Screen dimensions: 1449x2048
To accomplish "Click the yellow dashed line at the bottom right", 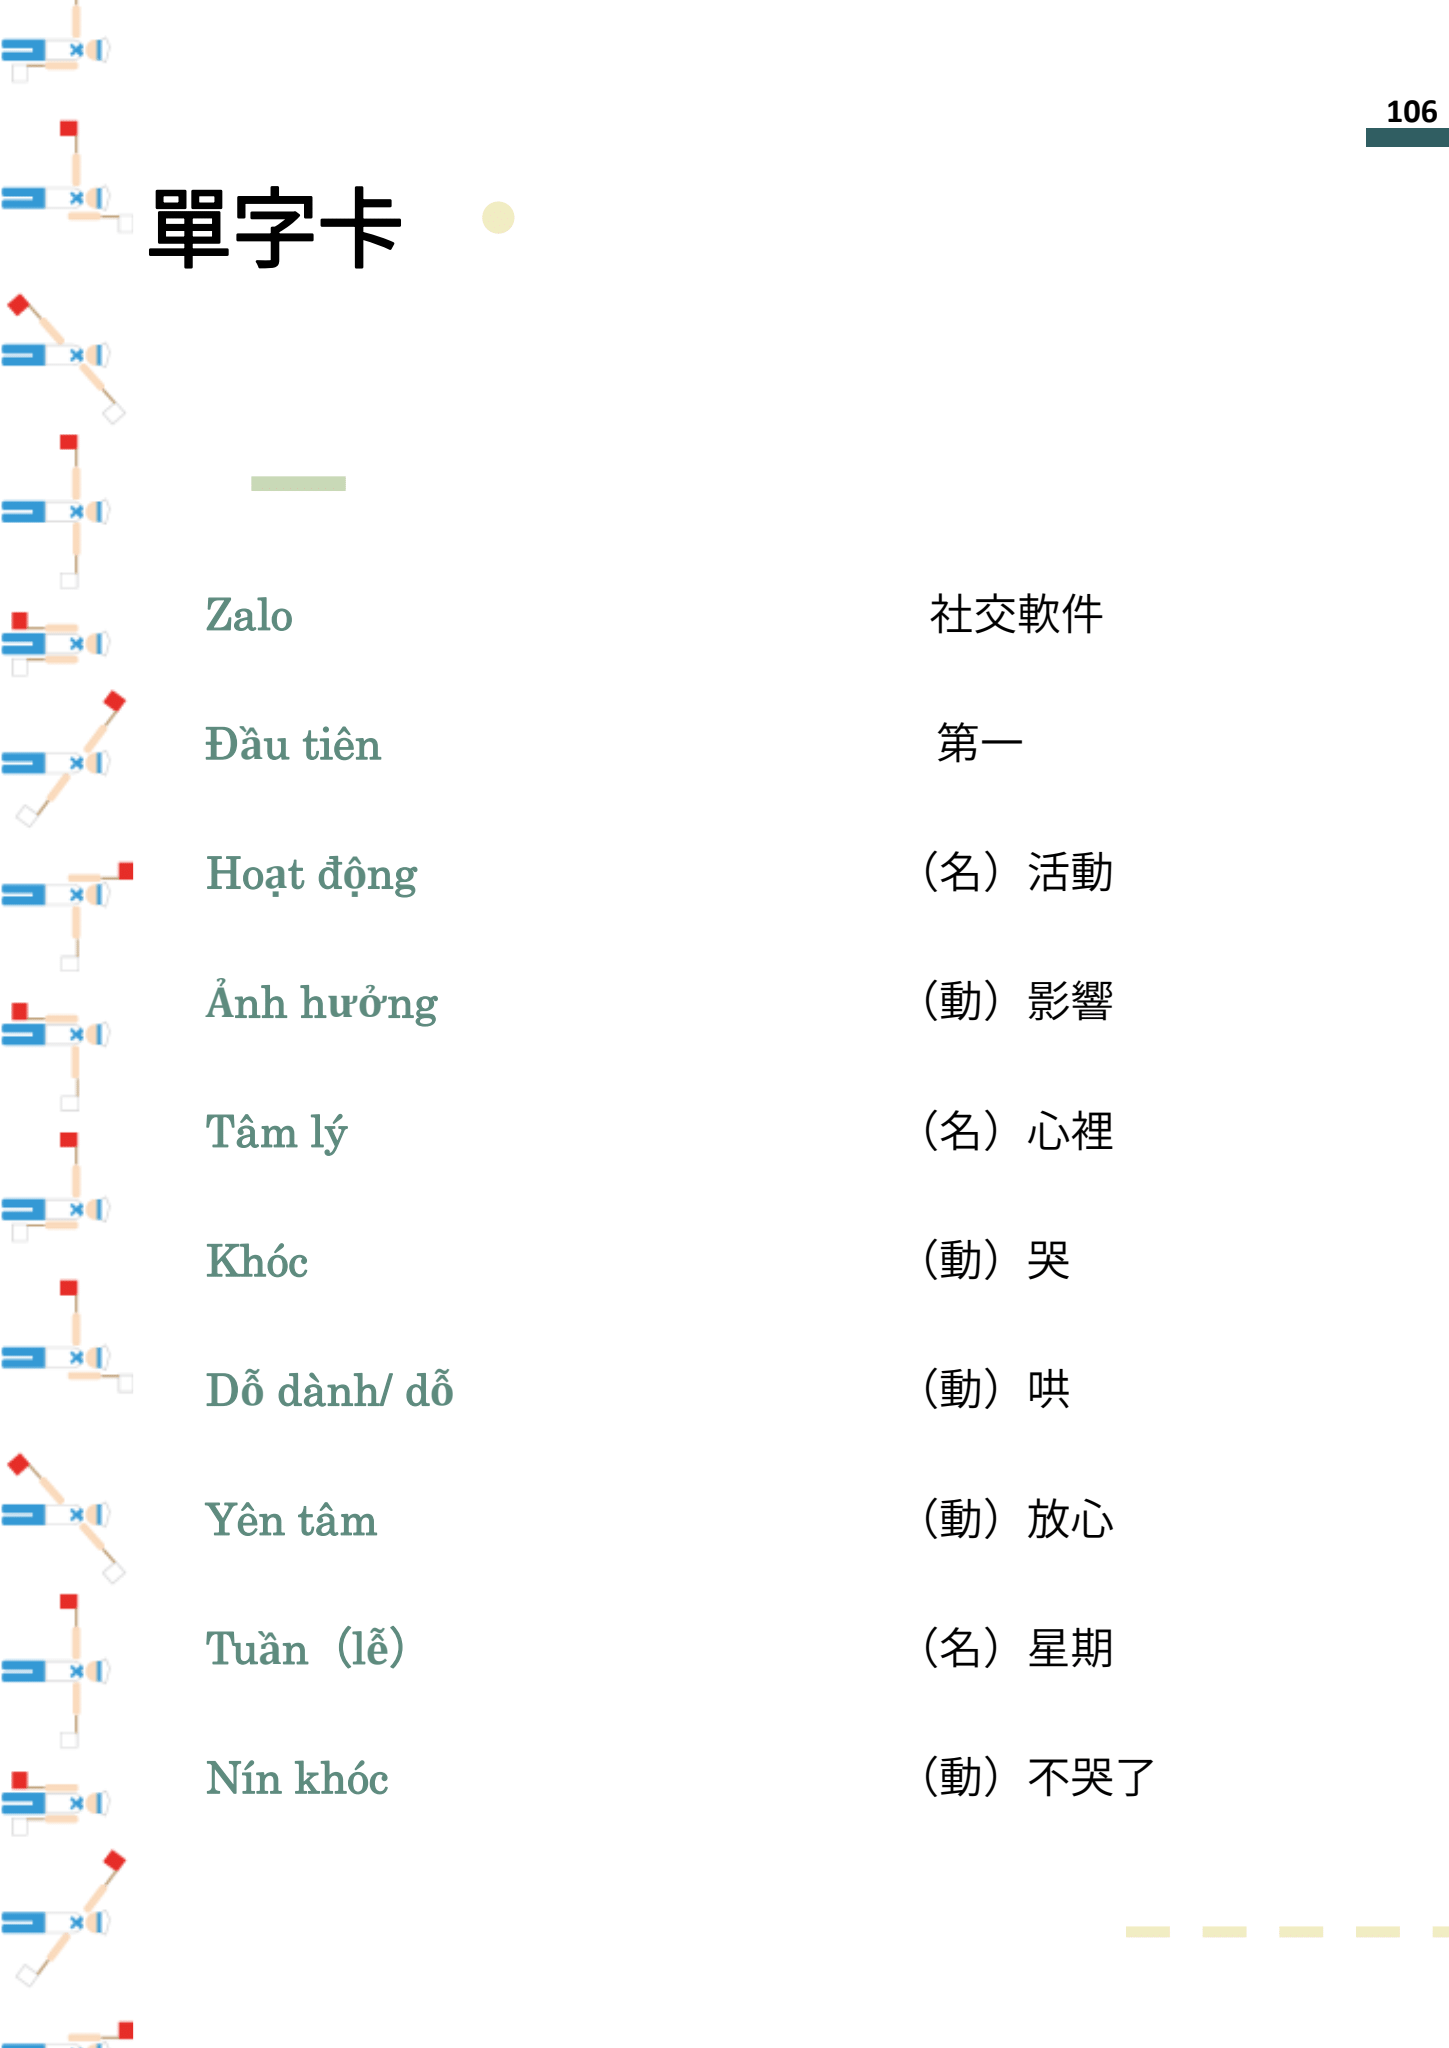I will [1285, 1932].
